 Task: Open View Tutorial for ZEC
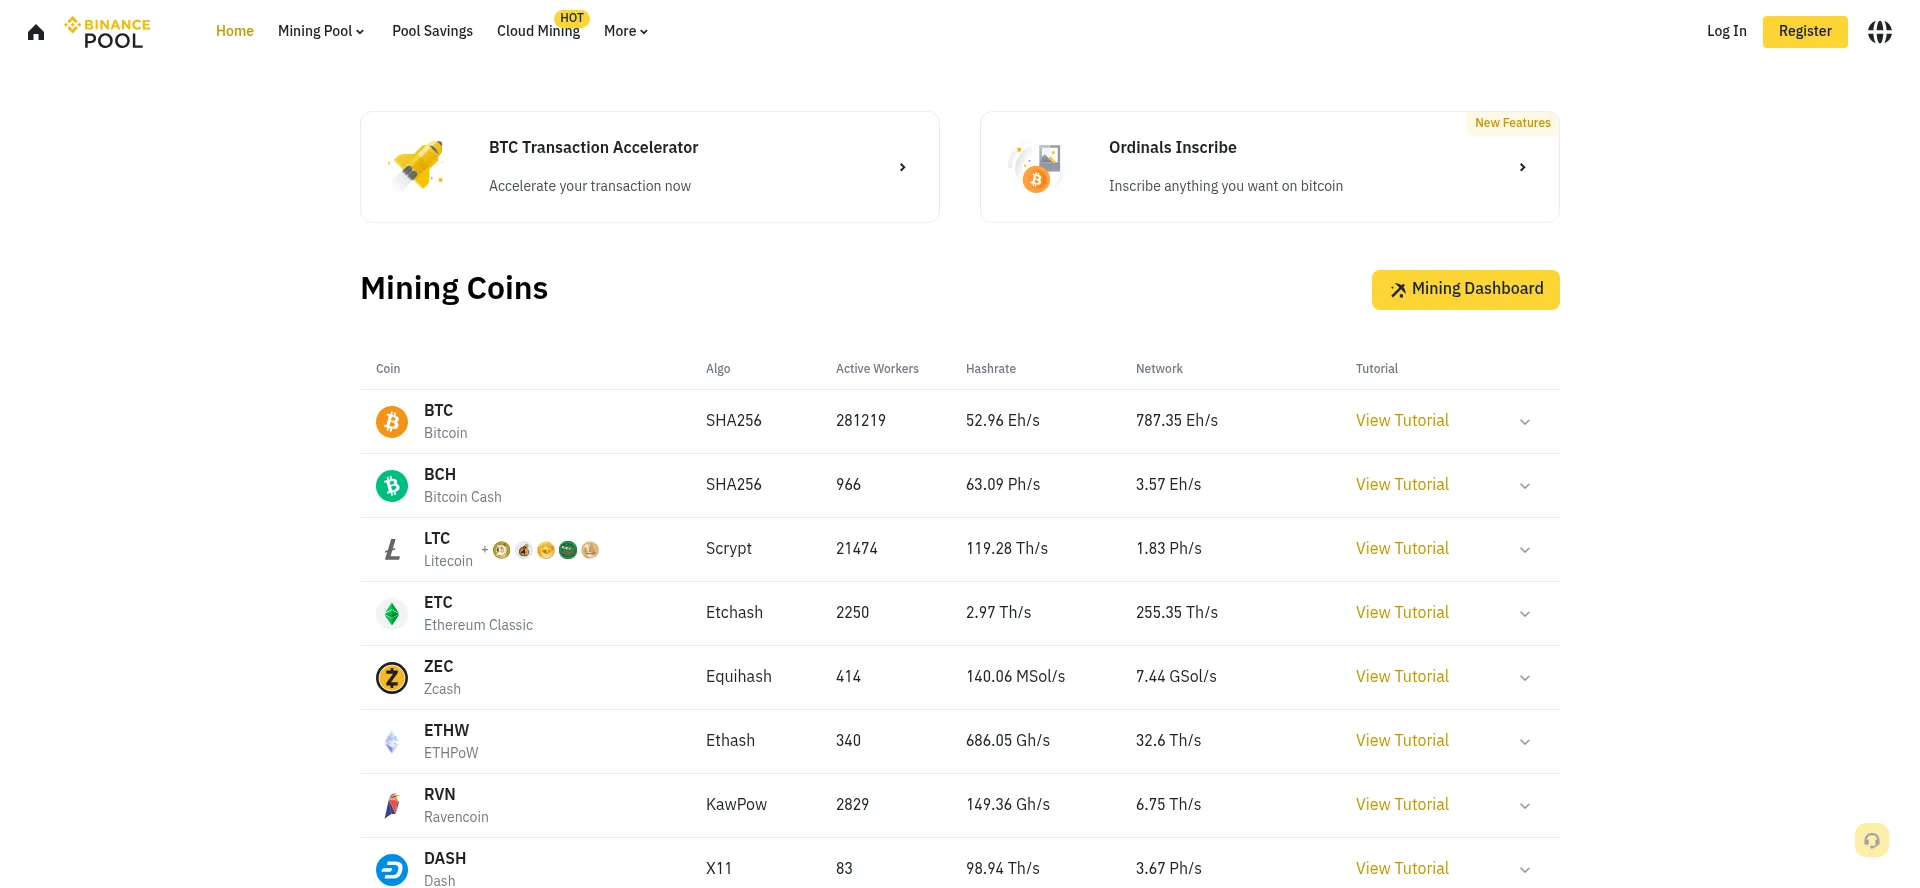pos(1402,677)
